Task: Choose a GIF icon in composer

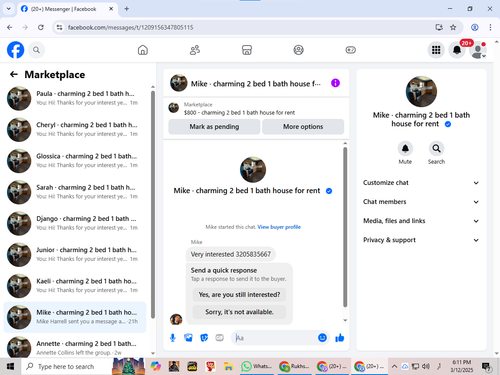Action: [x=219, y=338]
